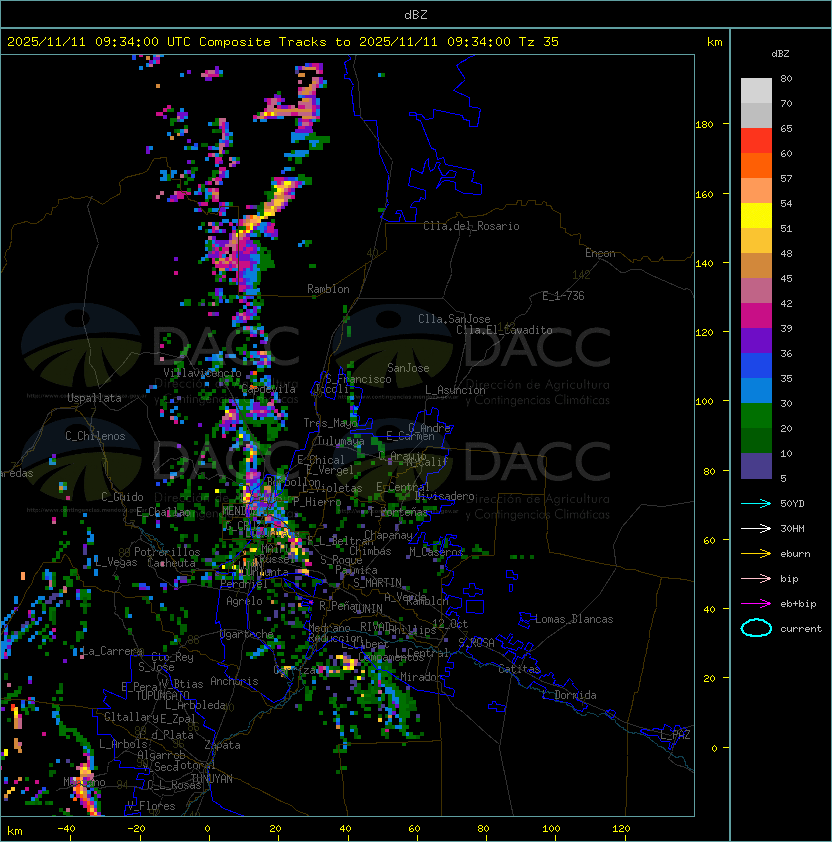Image resolution: width=832 pixels, height=842 pixels.
Task: Click the 'L_Dormida' place label
Action: (x=569, y=695)
